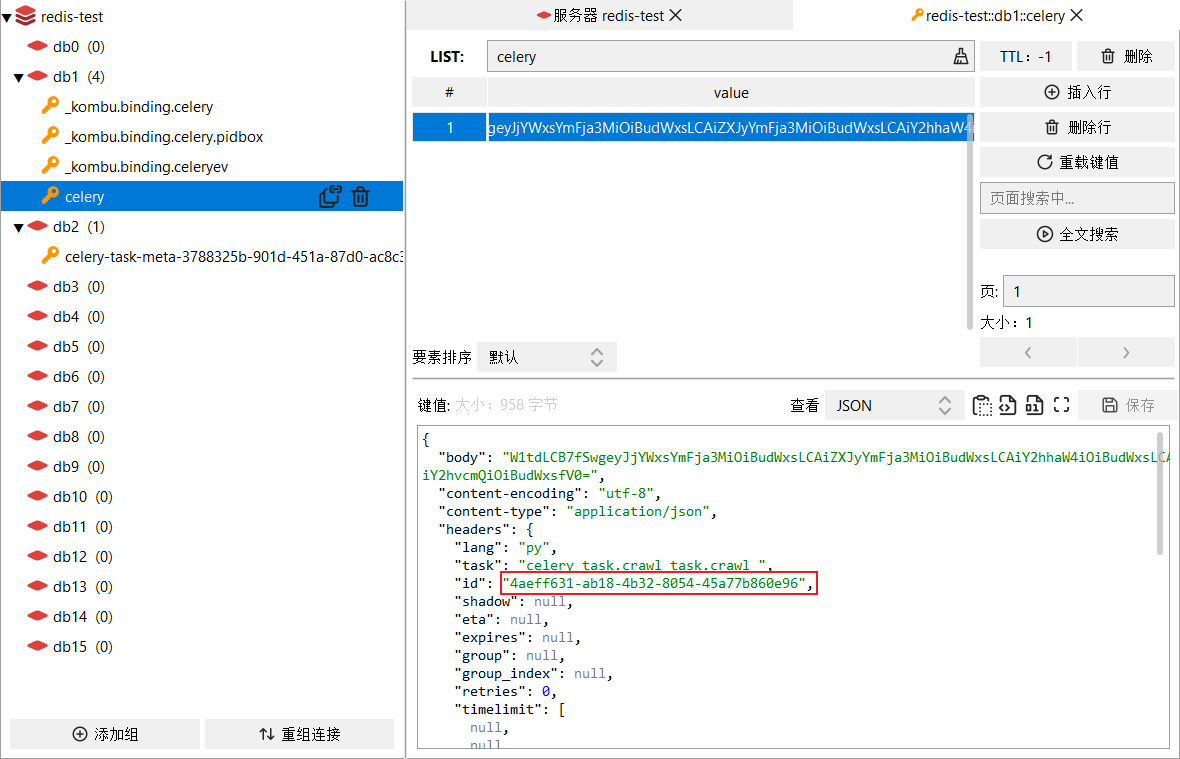Copy value to clipboard icon
This screenshot has height=759, width=1180.
982,405
